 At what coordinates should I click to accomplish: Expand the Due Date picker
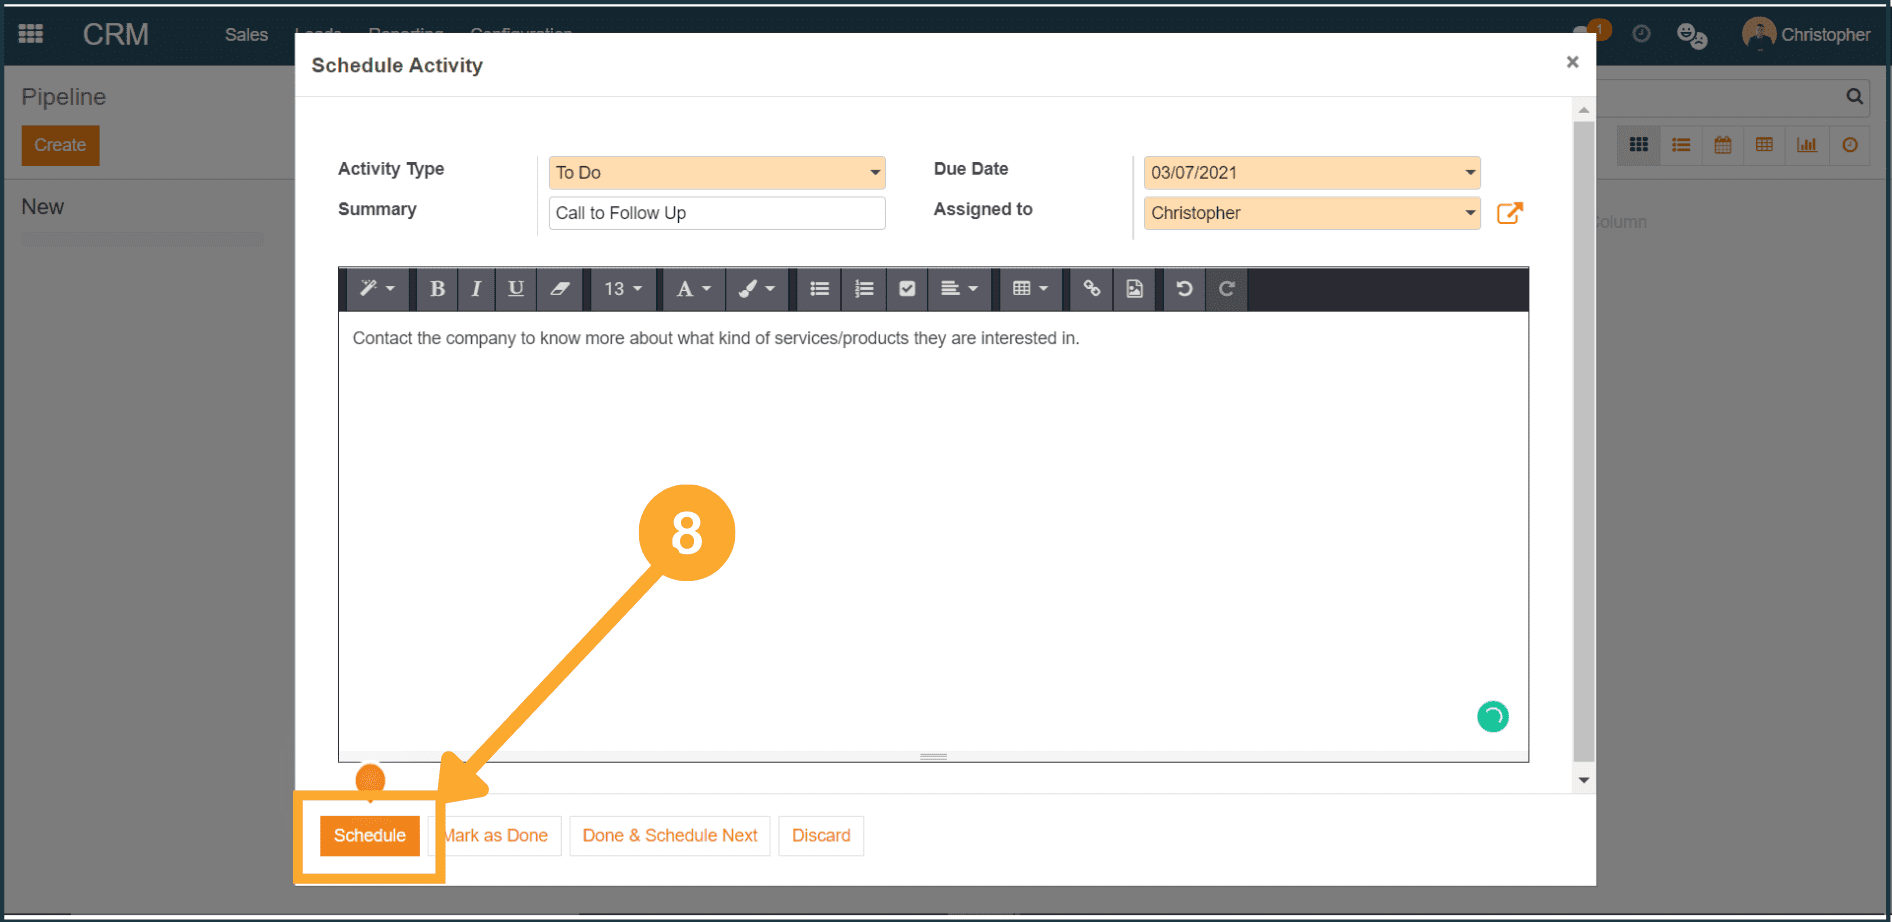tap(1311, 173)
